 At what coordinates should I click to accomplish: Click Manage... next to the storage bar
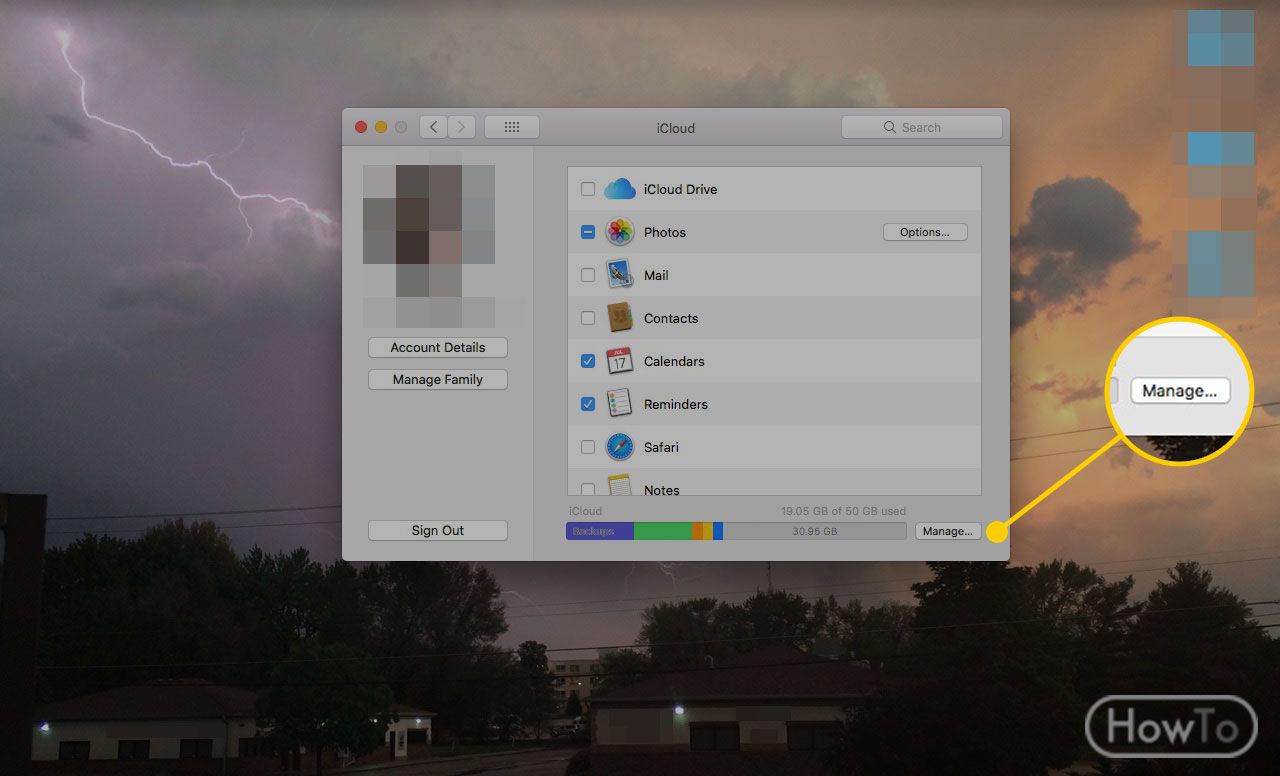click(948, 531)
